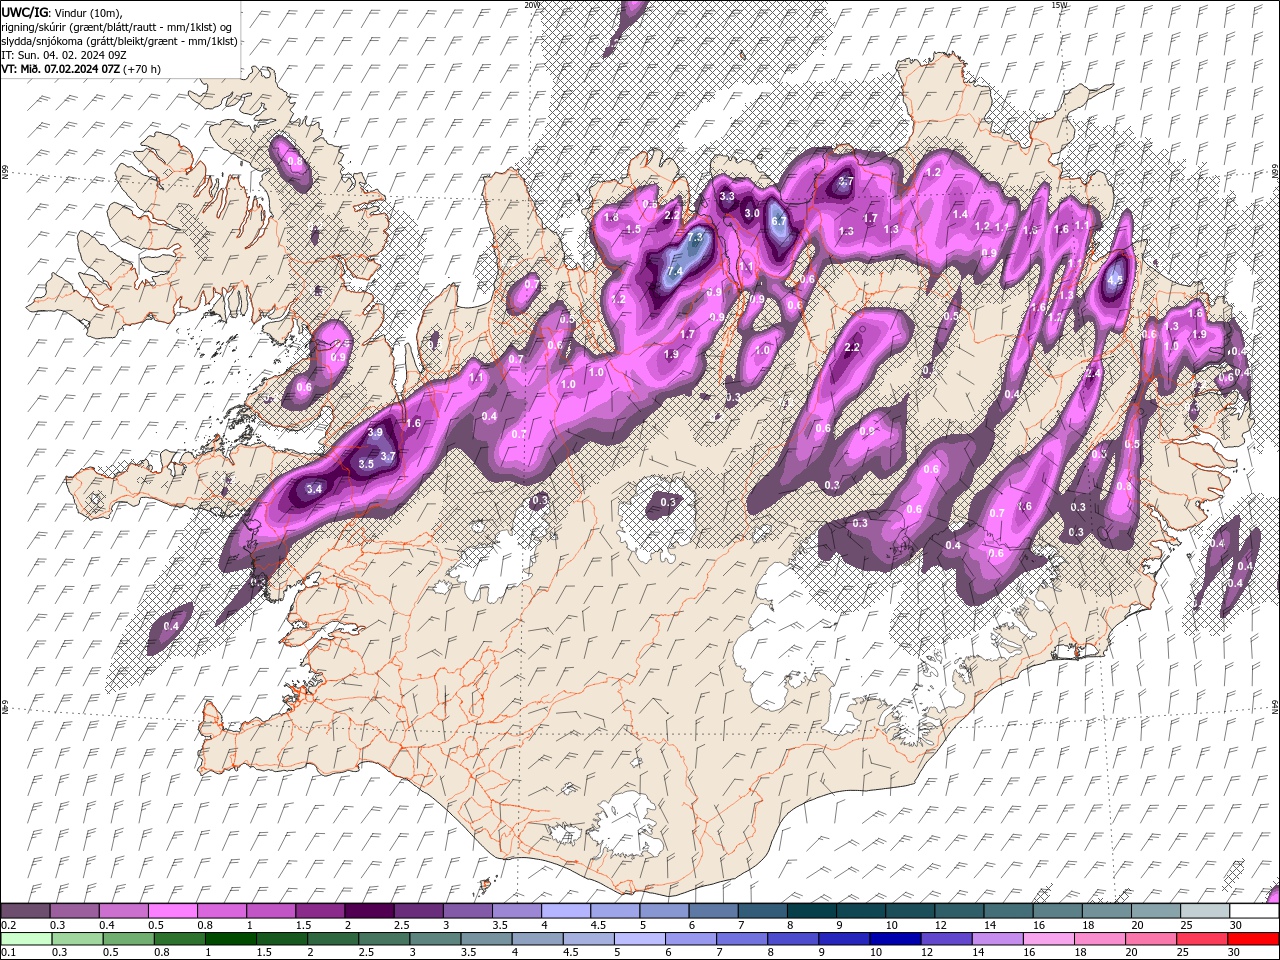Click the 3.5 precipitation value in the west
The image size is (1280, 960).
pos(366,464)
